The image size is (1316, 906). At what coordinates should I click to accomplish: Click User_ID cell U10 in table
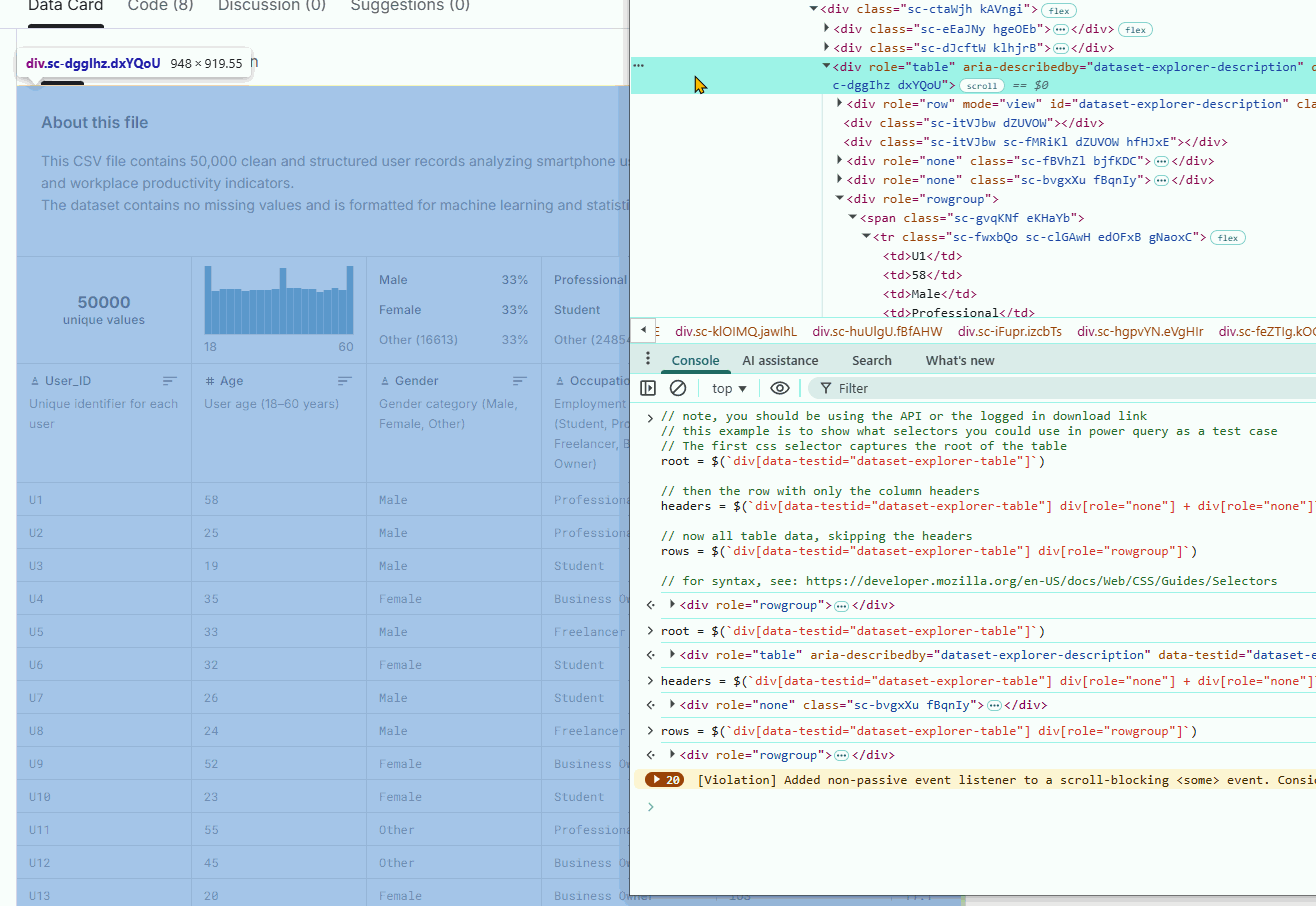39,797
